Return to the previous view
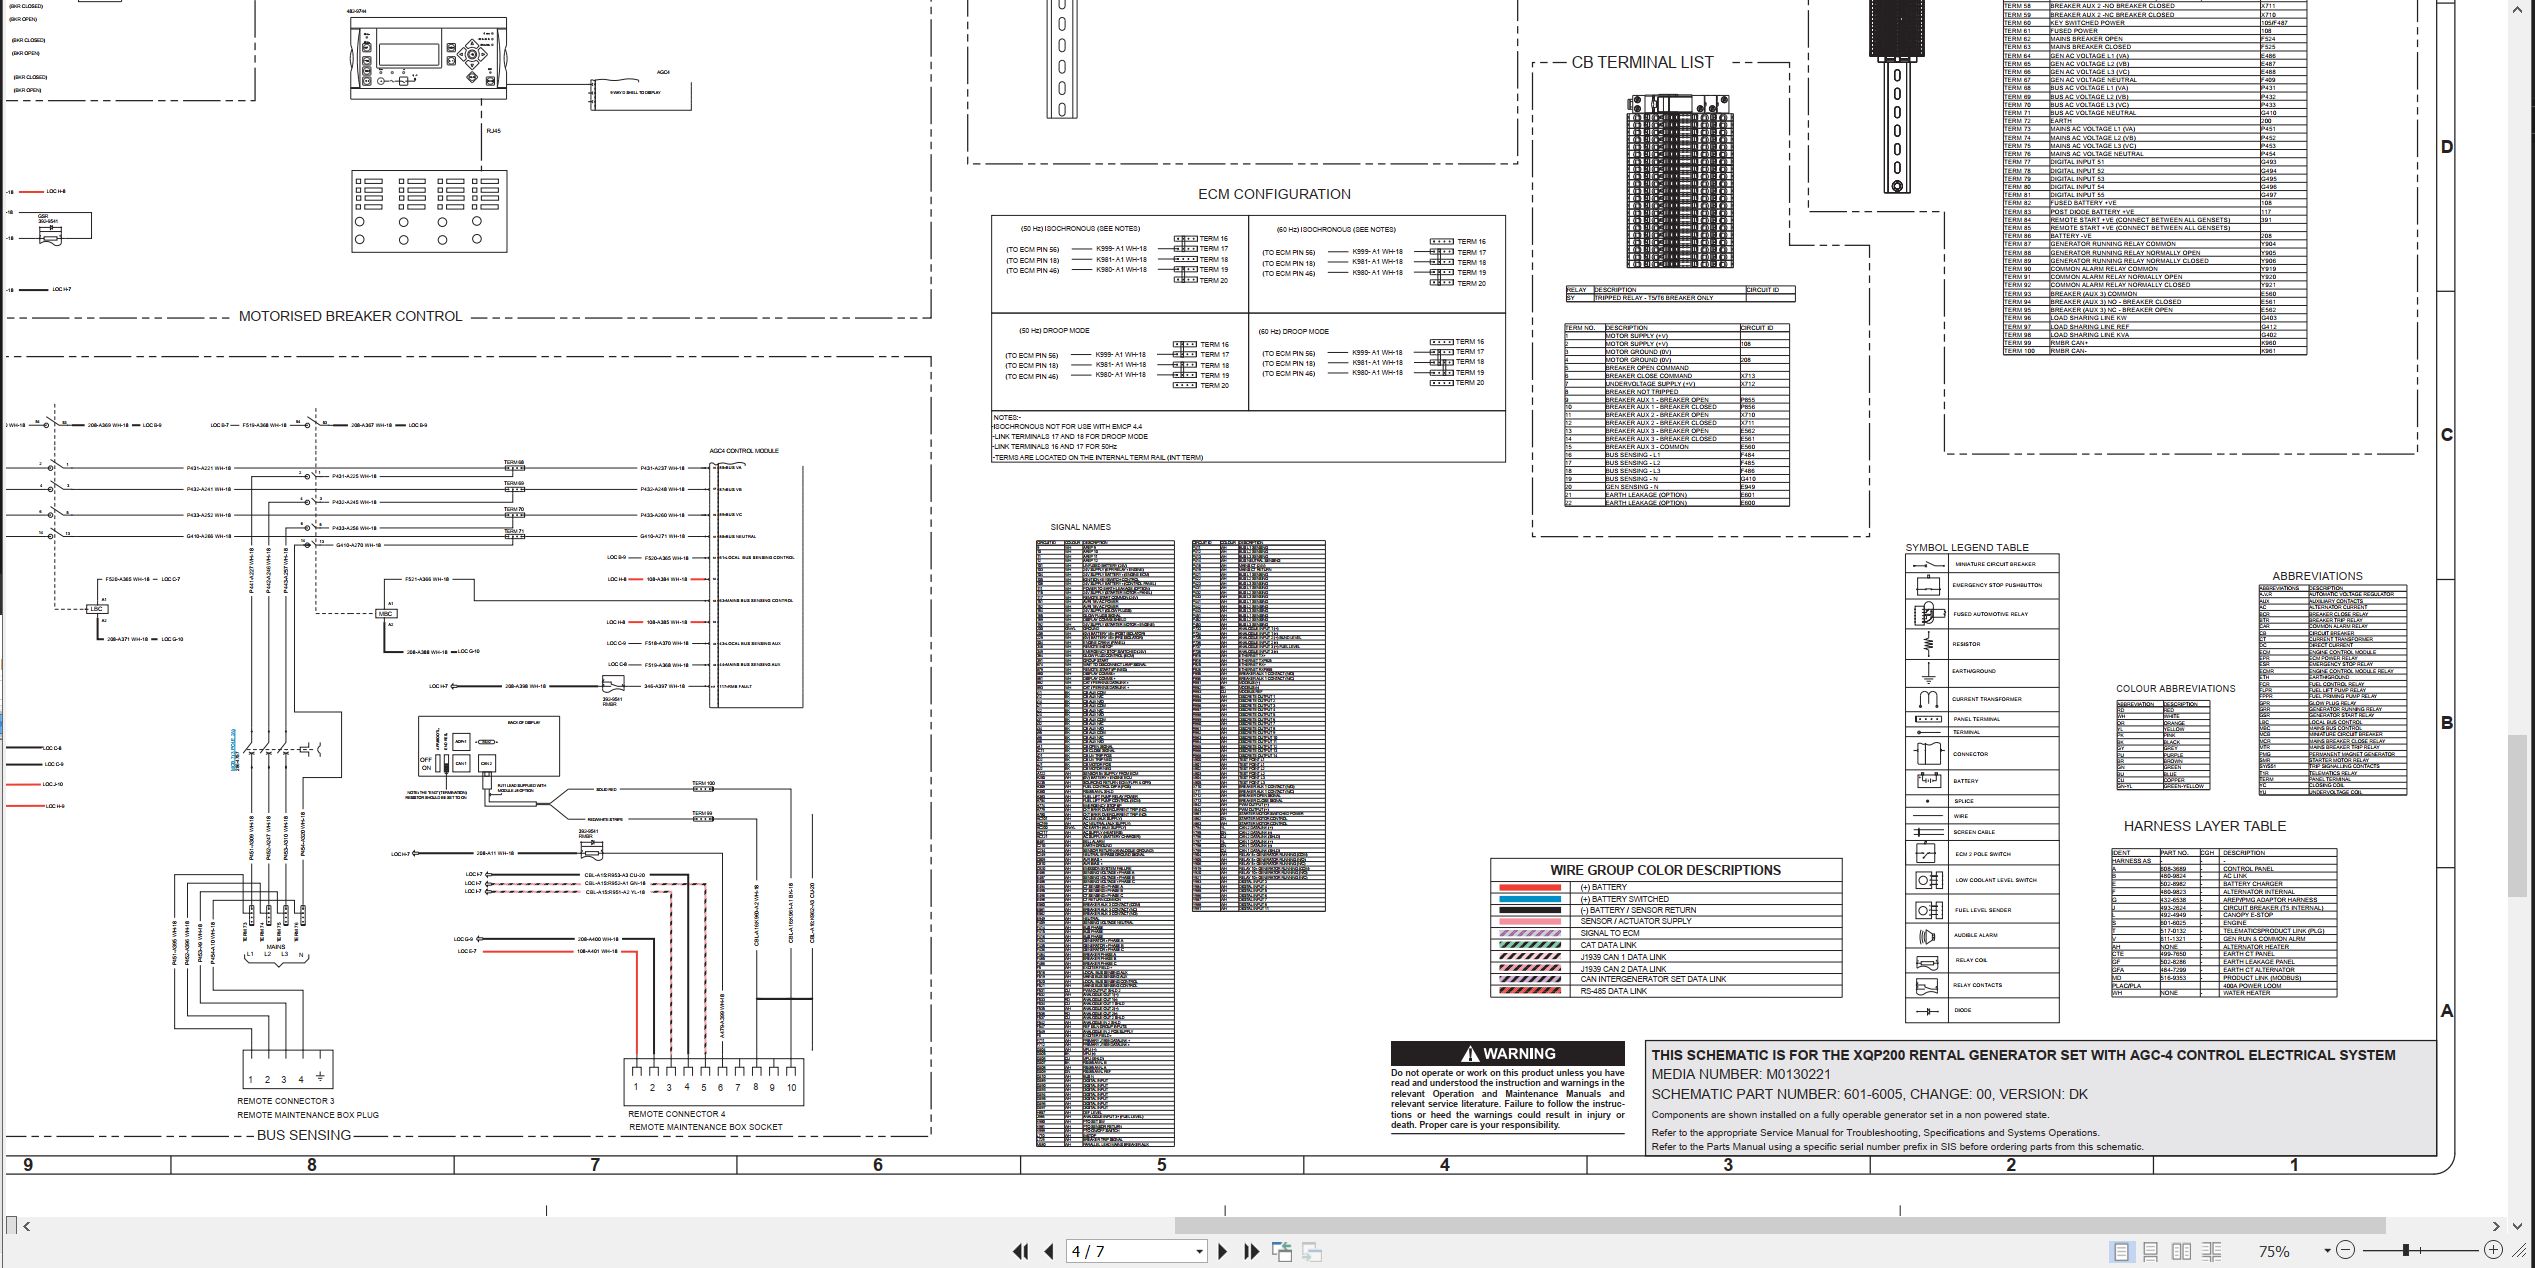 [x=1282, y=1251]
